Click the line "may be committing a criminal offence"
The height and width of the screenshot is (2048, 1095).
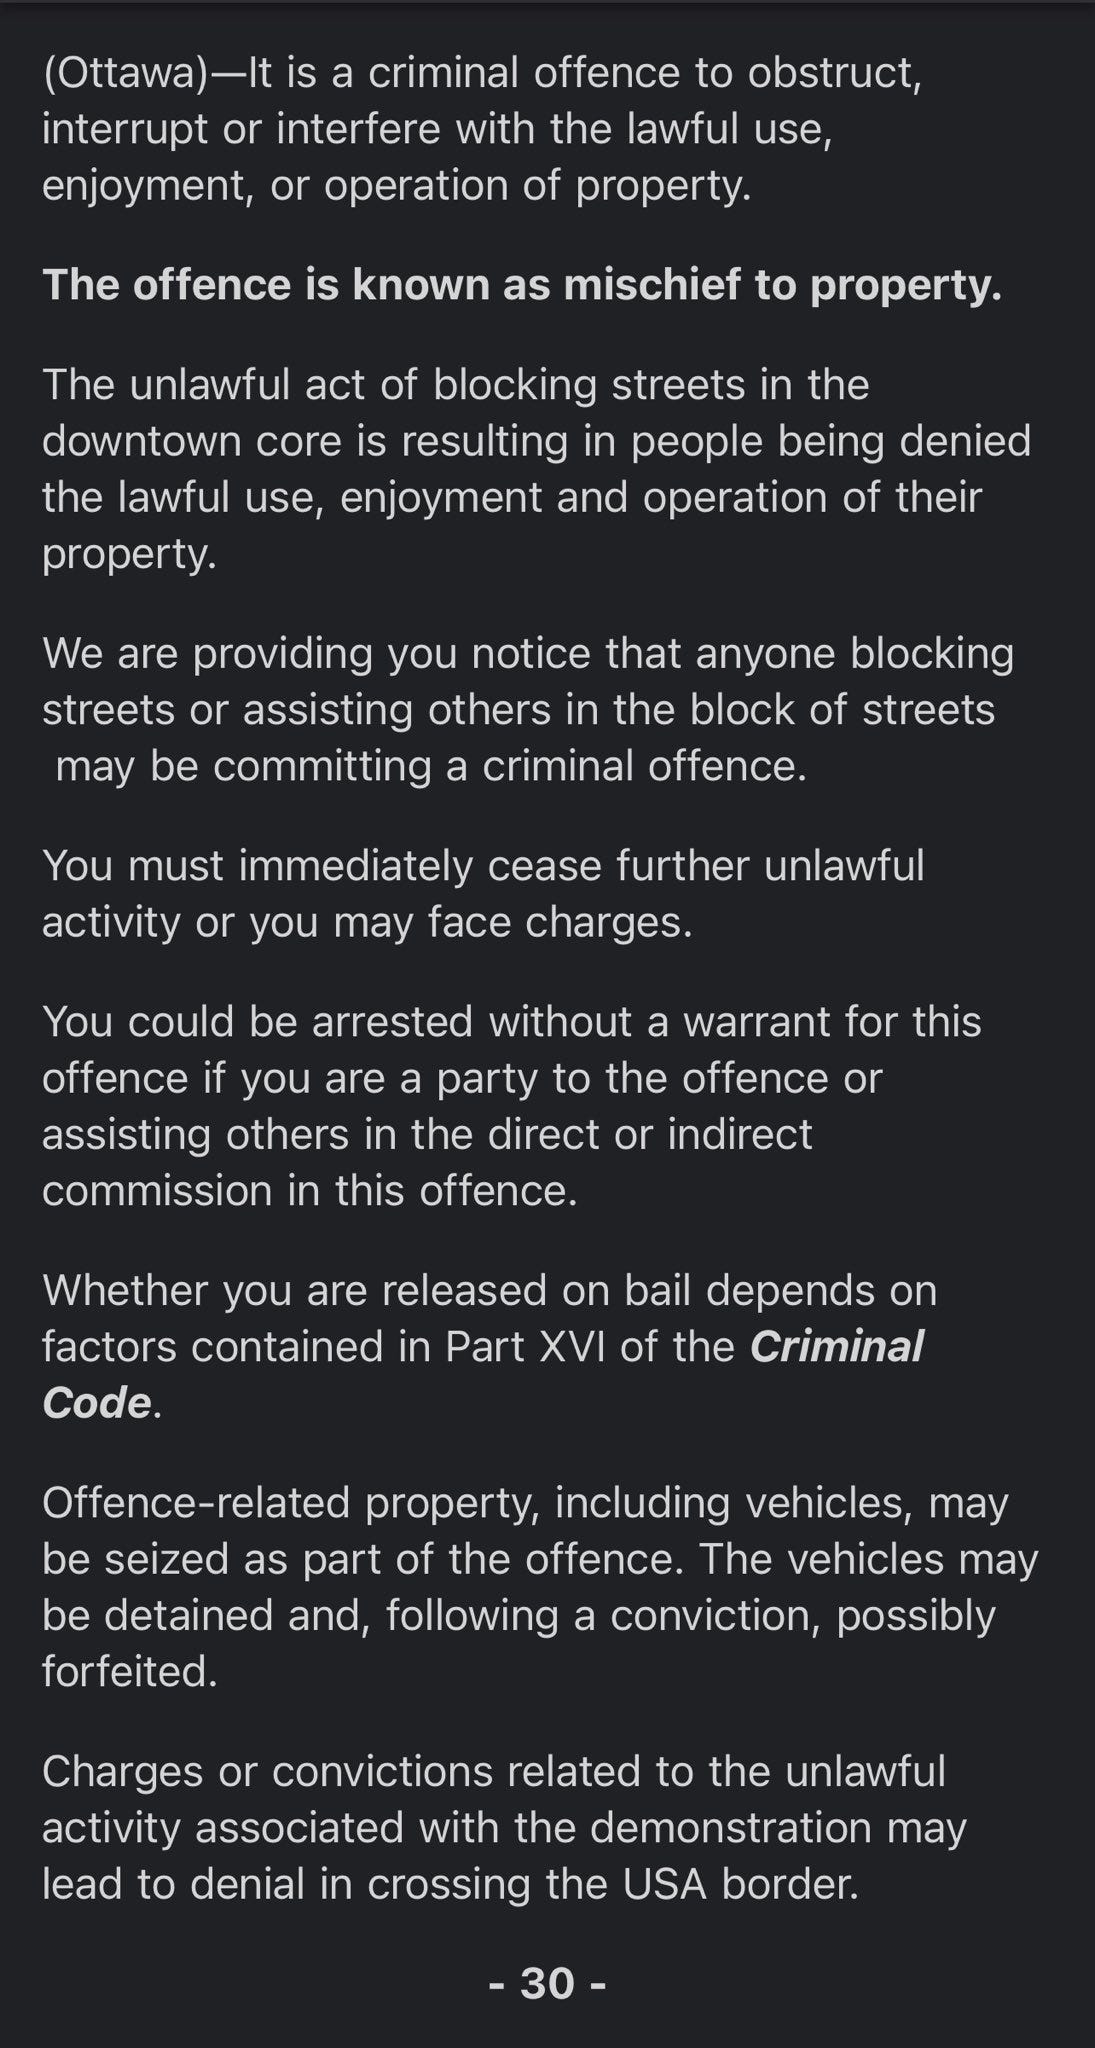click(430, 766)
